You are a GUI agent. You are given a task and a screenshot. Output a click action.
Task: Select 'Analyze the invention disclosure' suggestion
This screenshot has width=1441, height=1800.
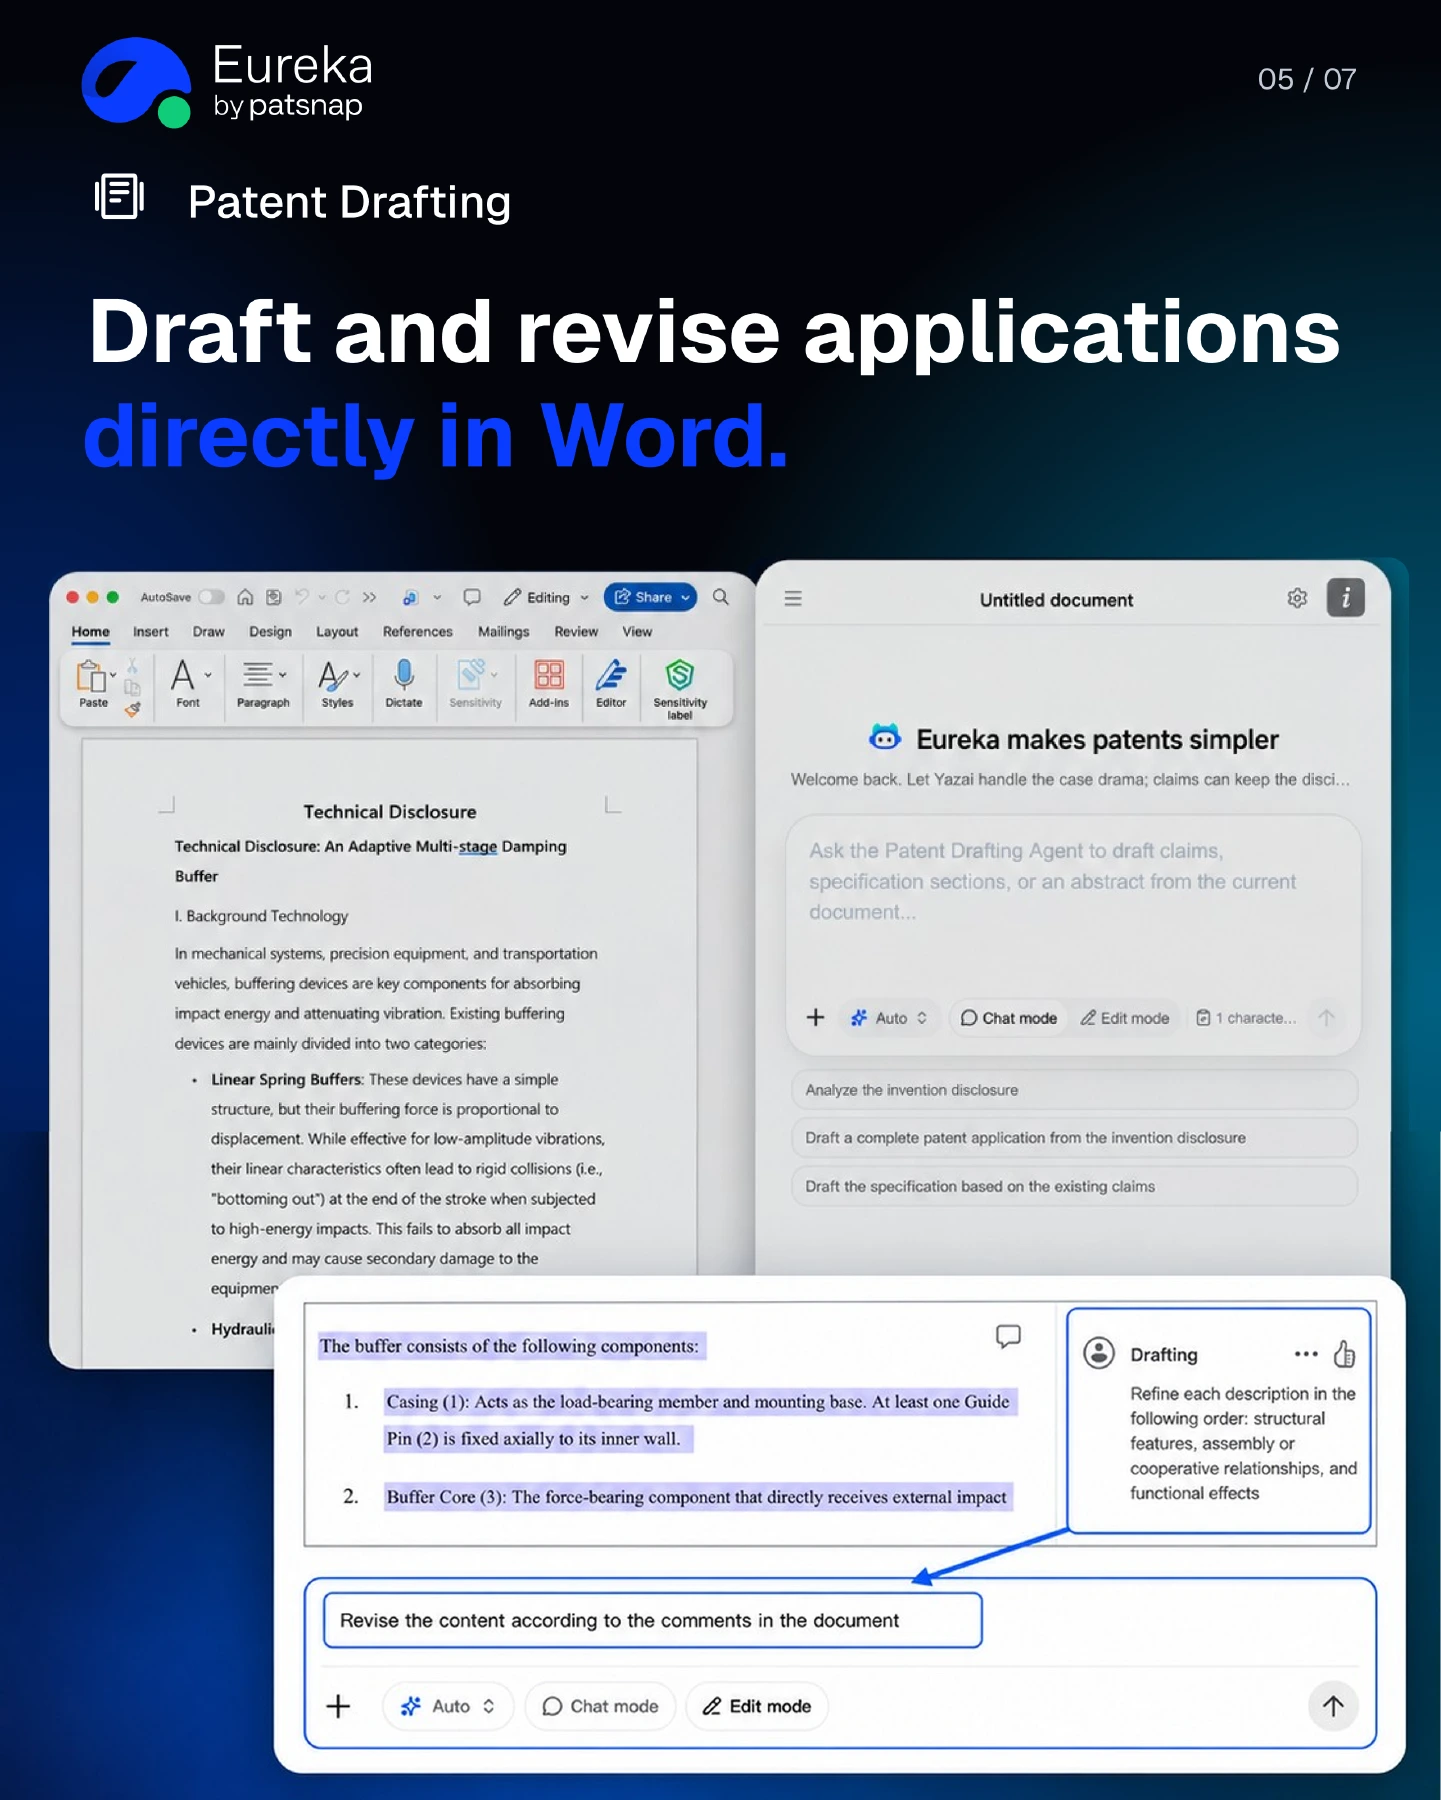click(1074, 1090)
